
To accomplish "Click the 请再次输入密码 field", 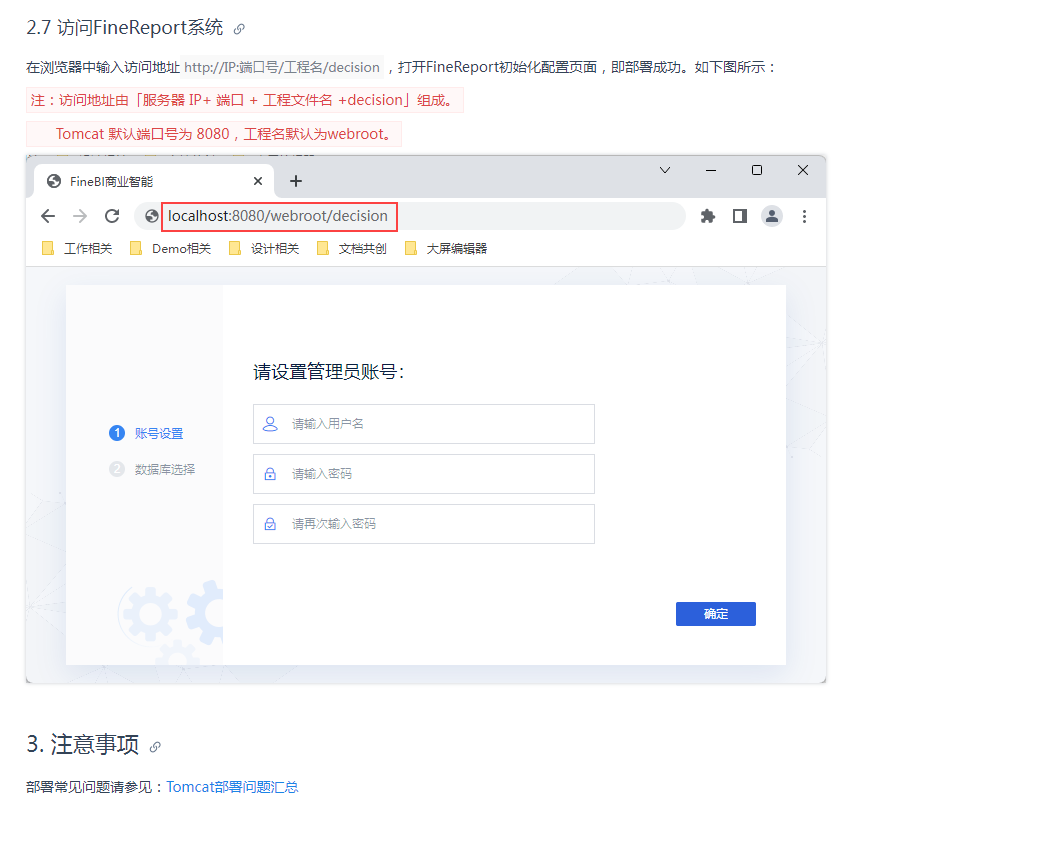I will click(x=423, y=524).
